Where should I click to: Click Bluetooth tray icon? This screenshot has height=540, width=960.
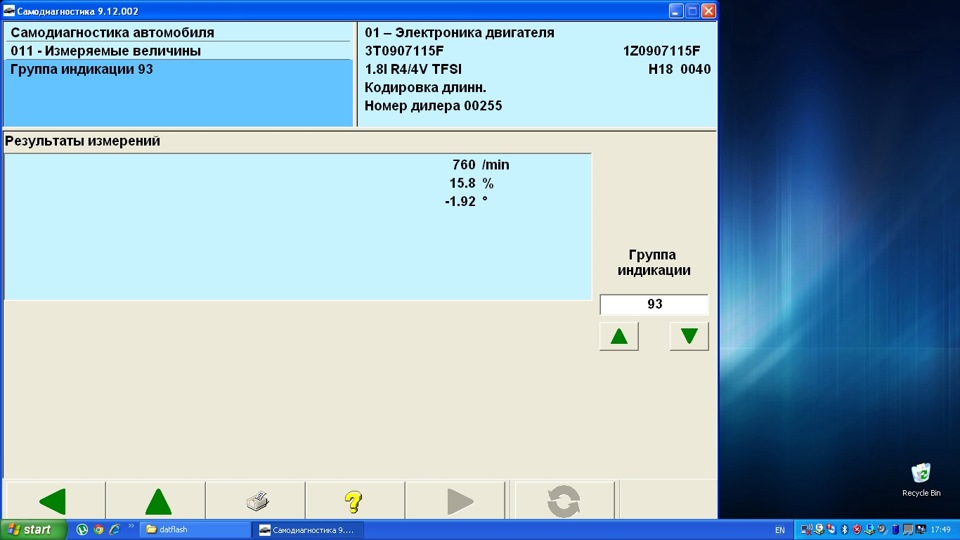point(844,530)
